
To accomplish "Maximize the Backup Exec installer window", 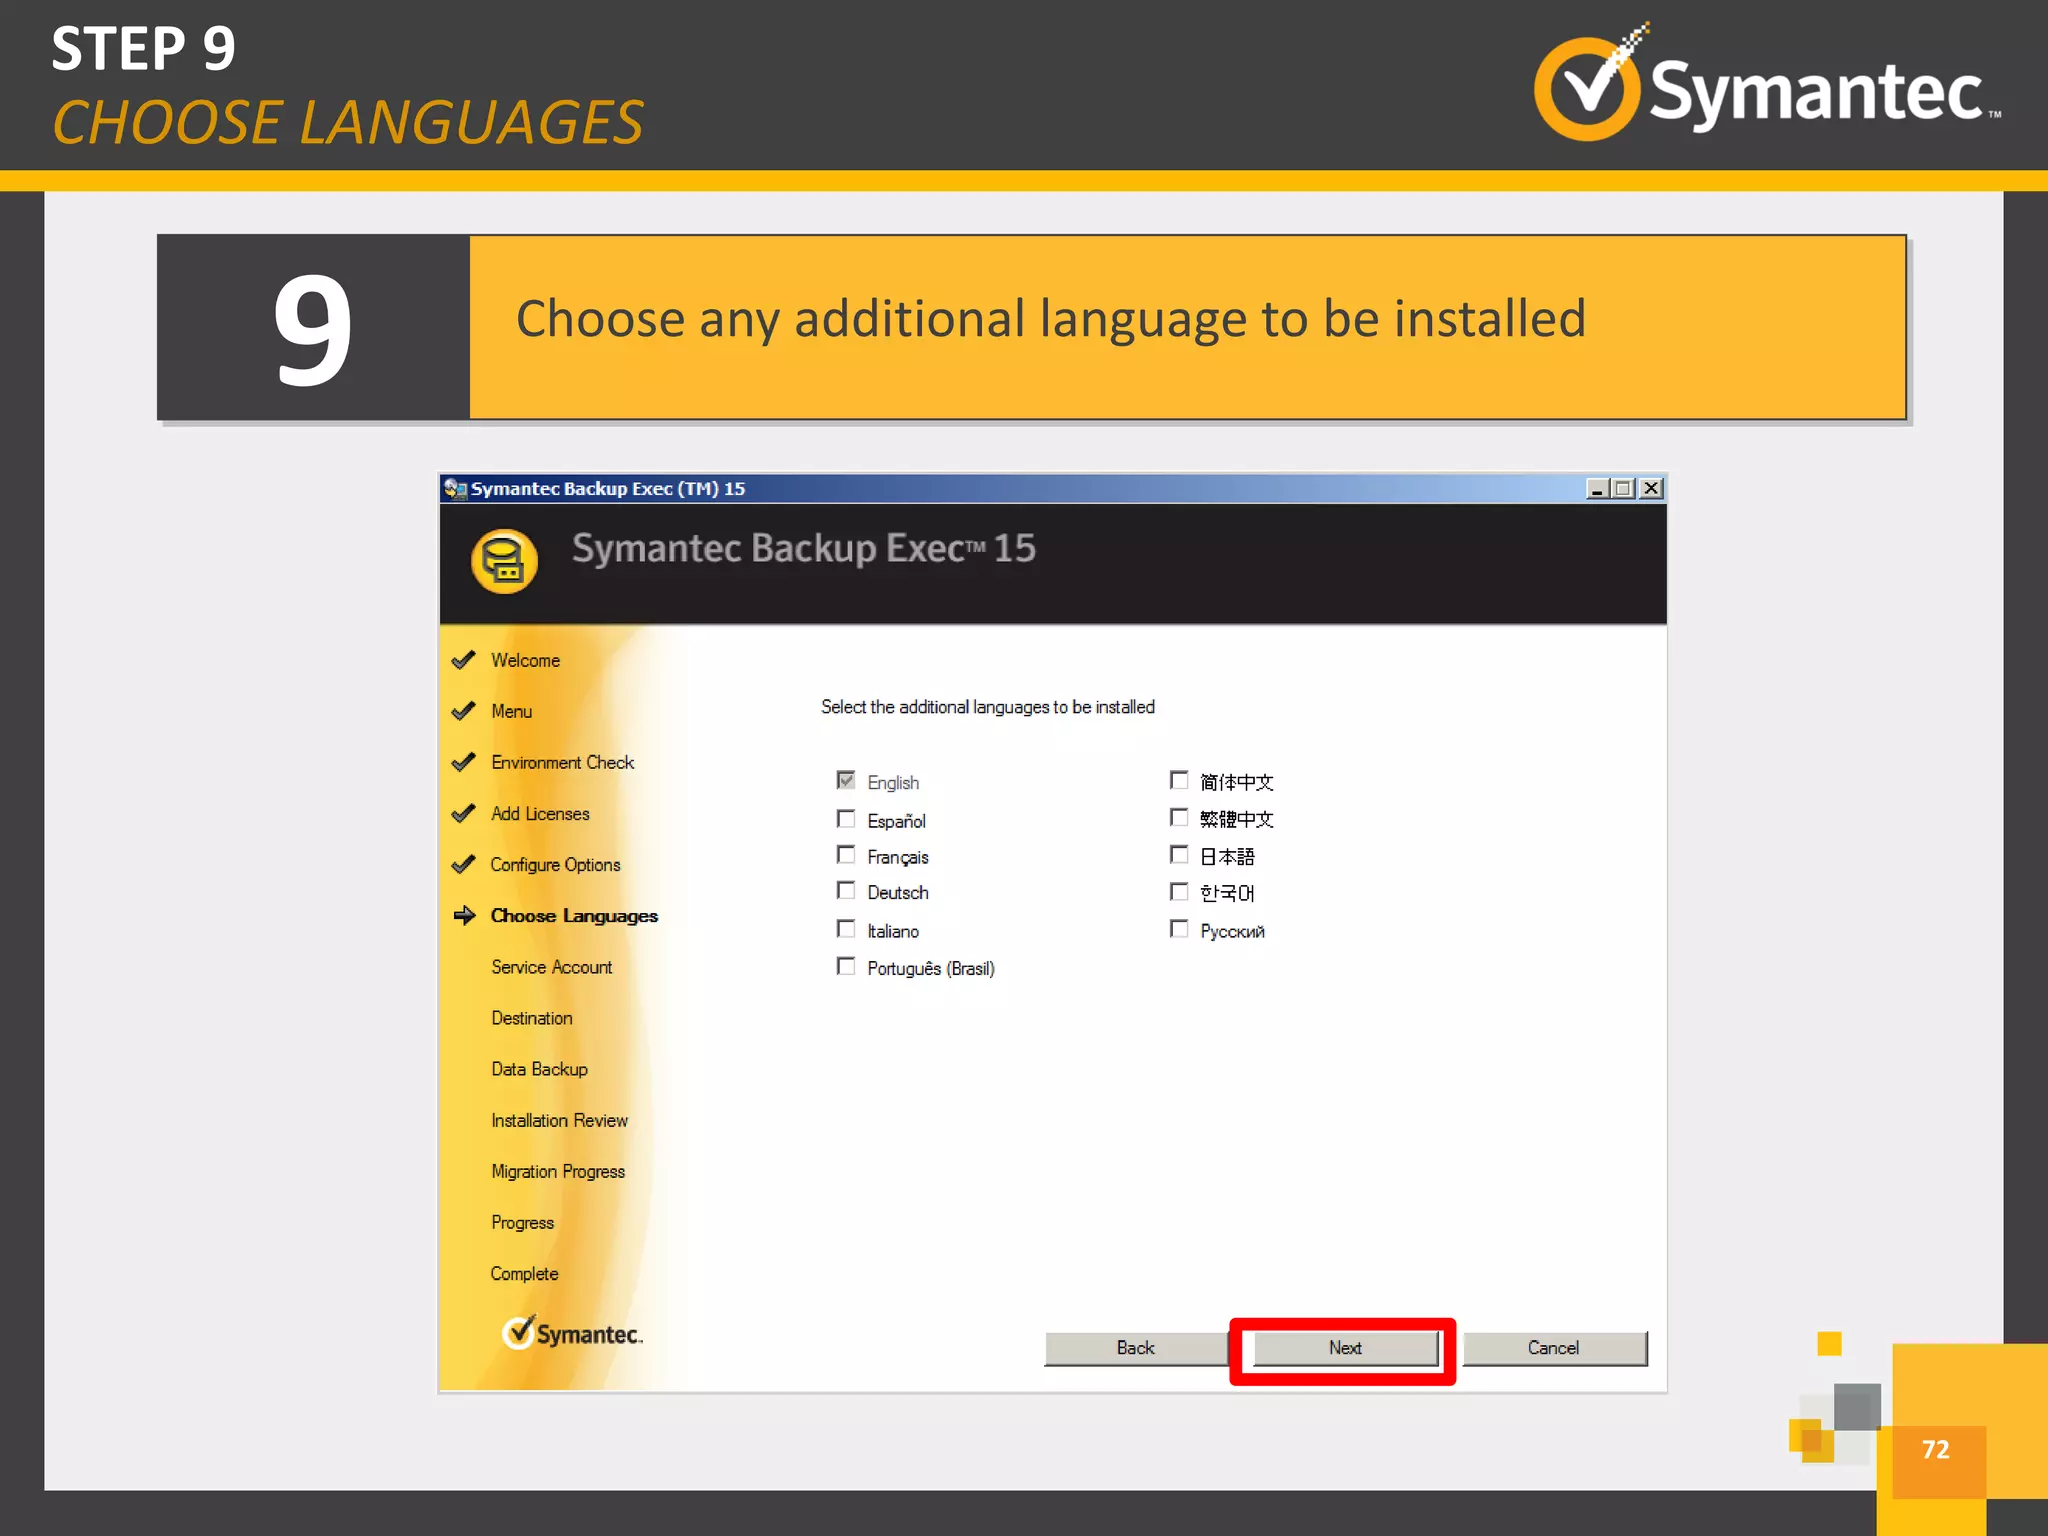I will 1624,488.
